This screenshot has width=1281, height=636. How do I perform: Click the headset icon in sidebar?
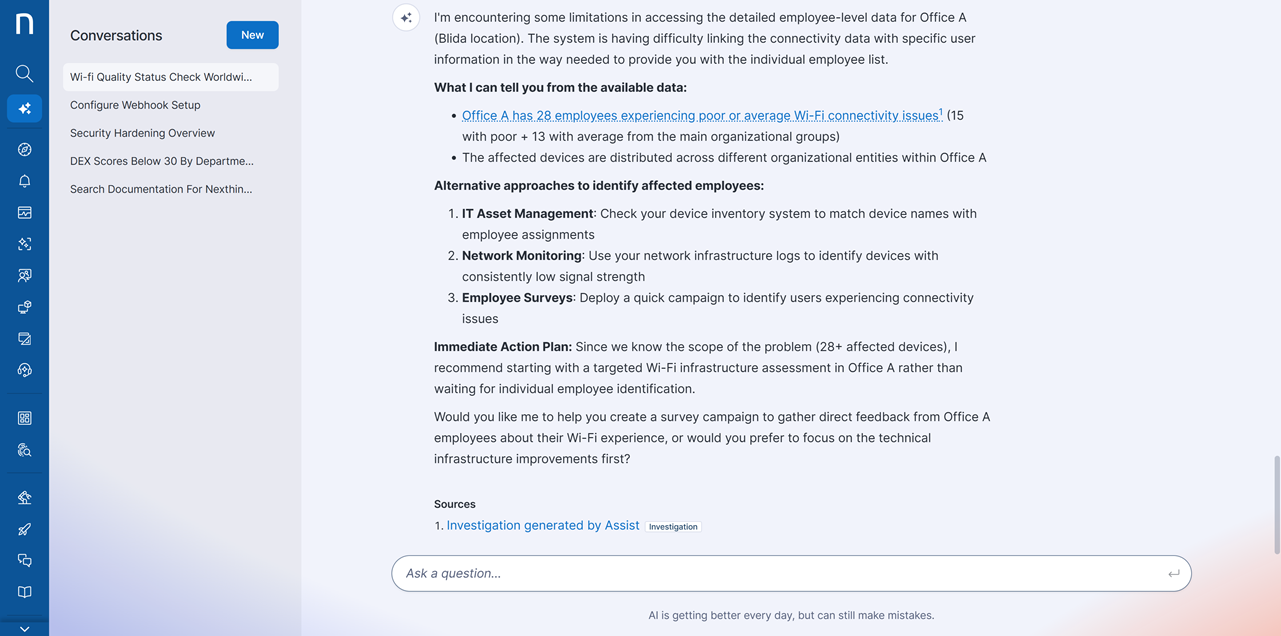tap(24, 370)
